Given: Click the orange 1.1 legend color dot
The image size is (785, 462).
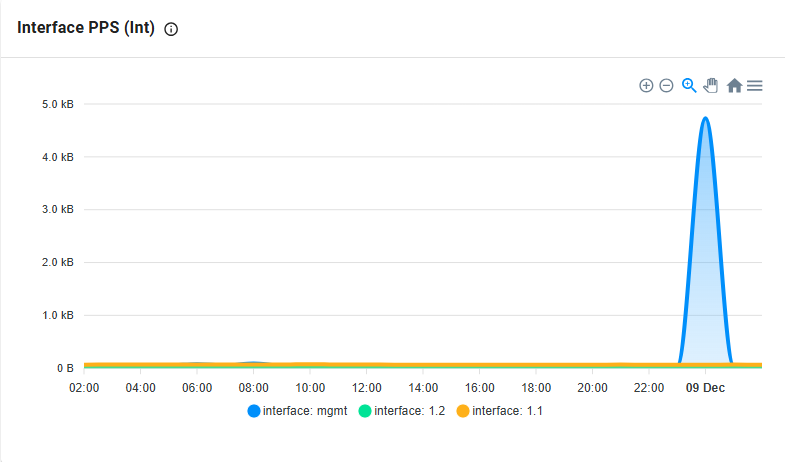Looking at the screenshot, I should 463,411.
